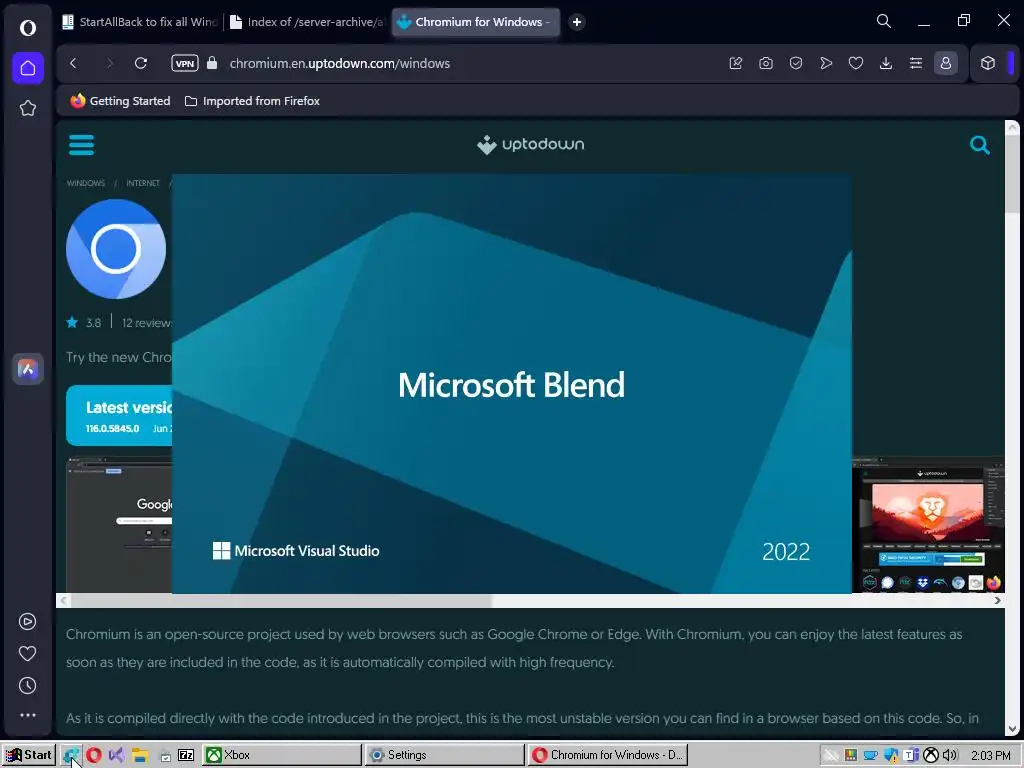This screenshot has width=1024, height=768.
Task: Switch to Index of /server-archive tab
Action: 307,22
